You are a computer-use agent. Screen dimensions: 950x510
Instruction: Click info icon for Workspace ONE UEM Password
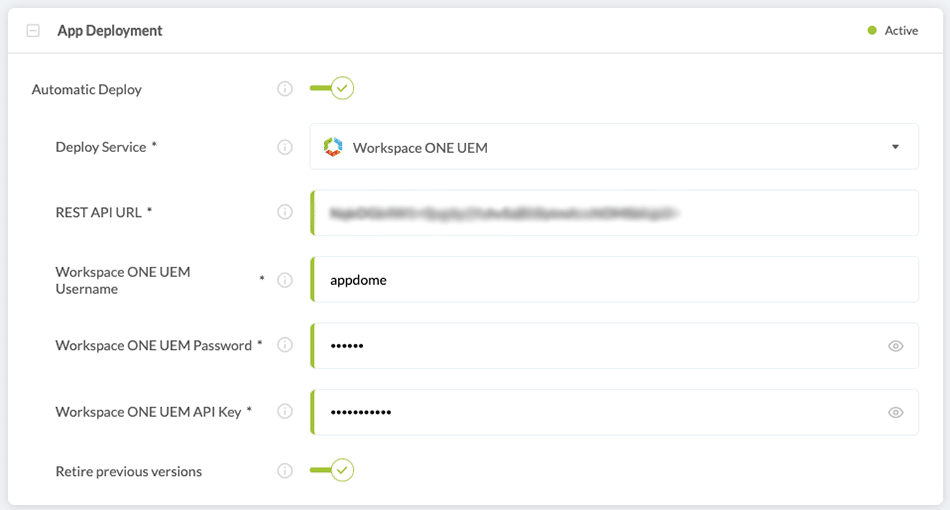pyautogui.click(x=285, y=345)
